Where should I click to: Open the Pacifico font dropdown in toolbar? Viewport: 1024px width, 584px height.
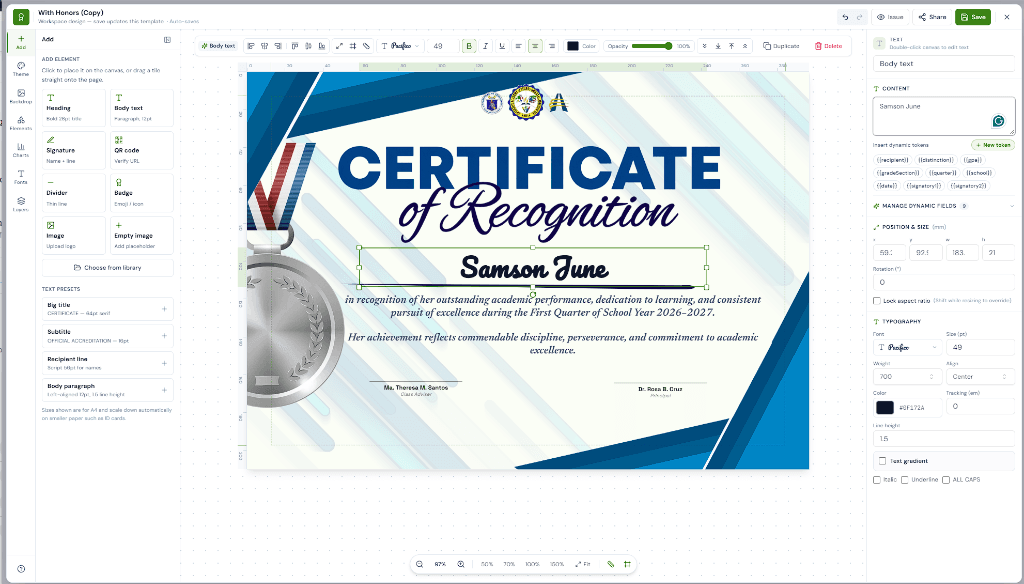(x=400, y=46)
